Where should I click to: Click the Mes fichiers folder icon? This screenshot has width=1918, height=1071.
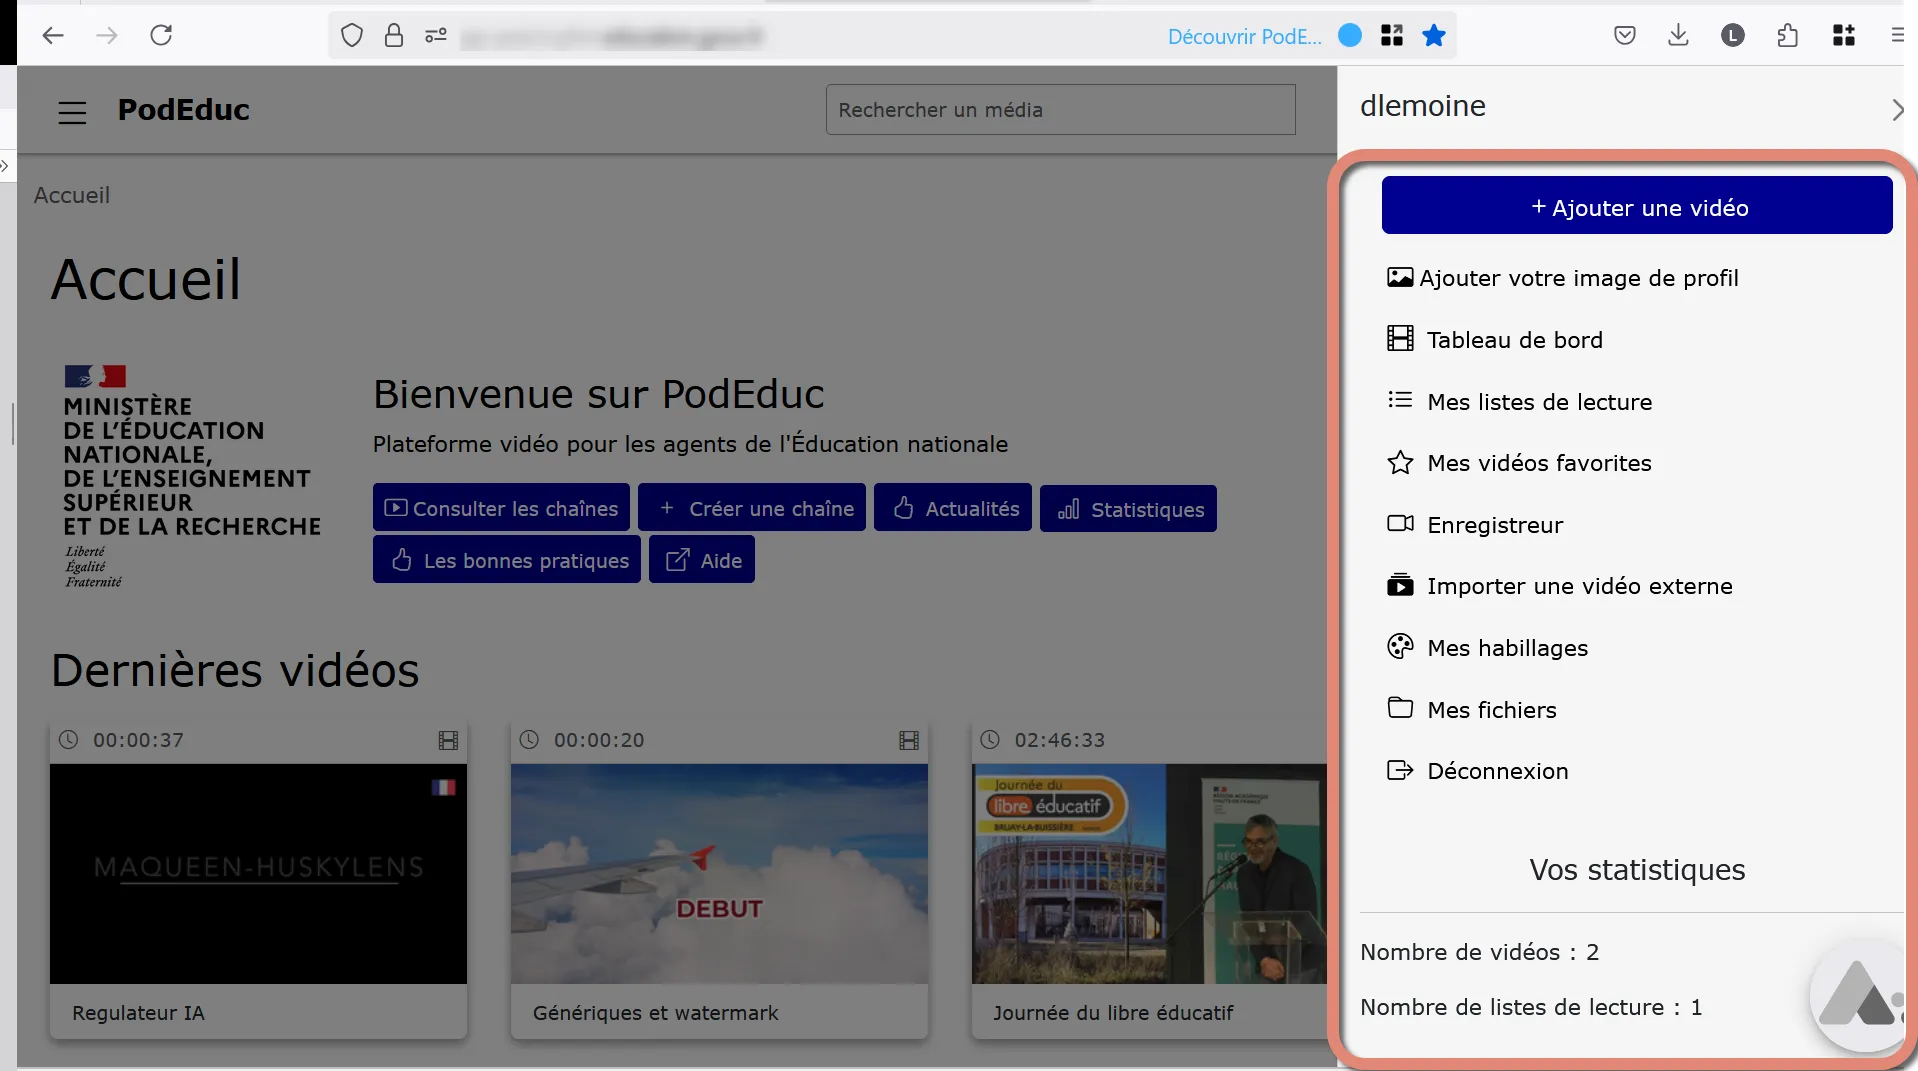click(1400, 708)
